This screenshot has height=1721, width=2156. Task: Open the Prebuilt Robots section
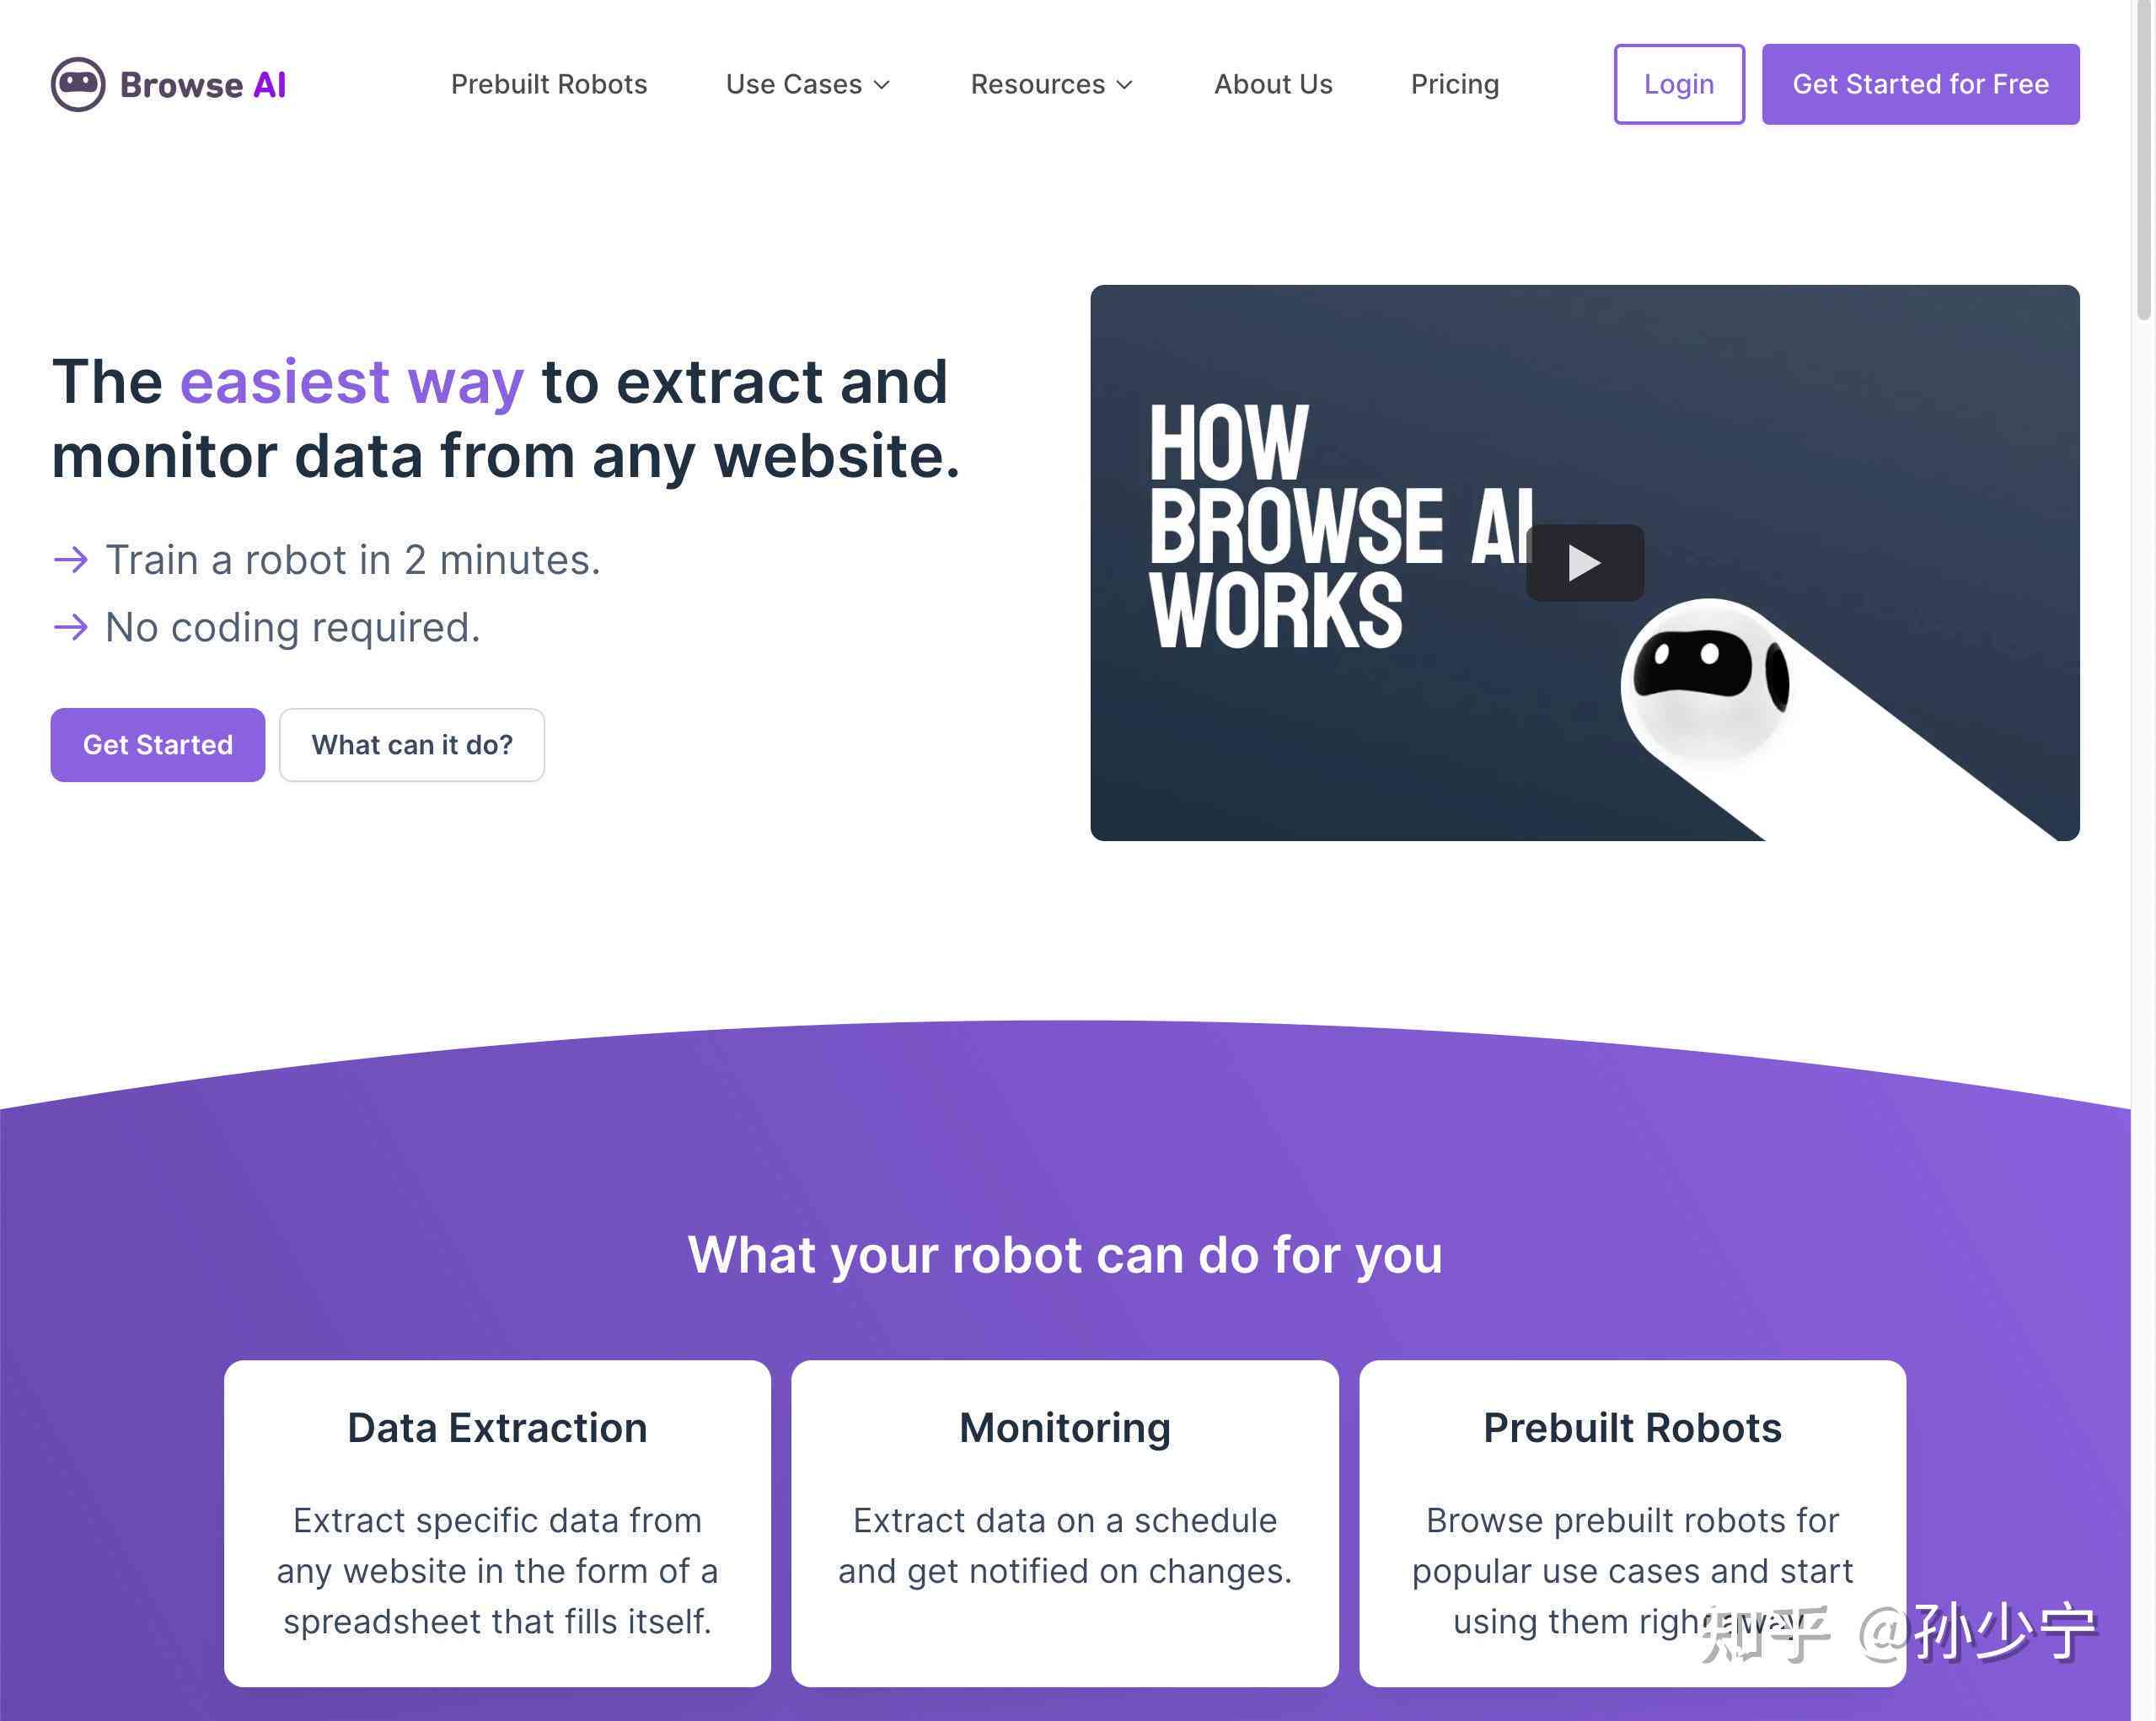click(548, 84)
